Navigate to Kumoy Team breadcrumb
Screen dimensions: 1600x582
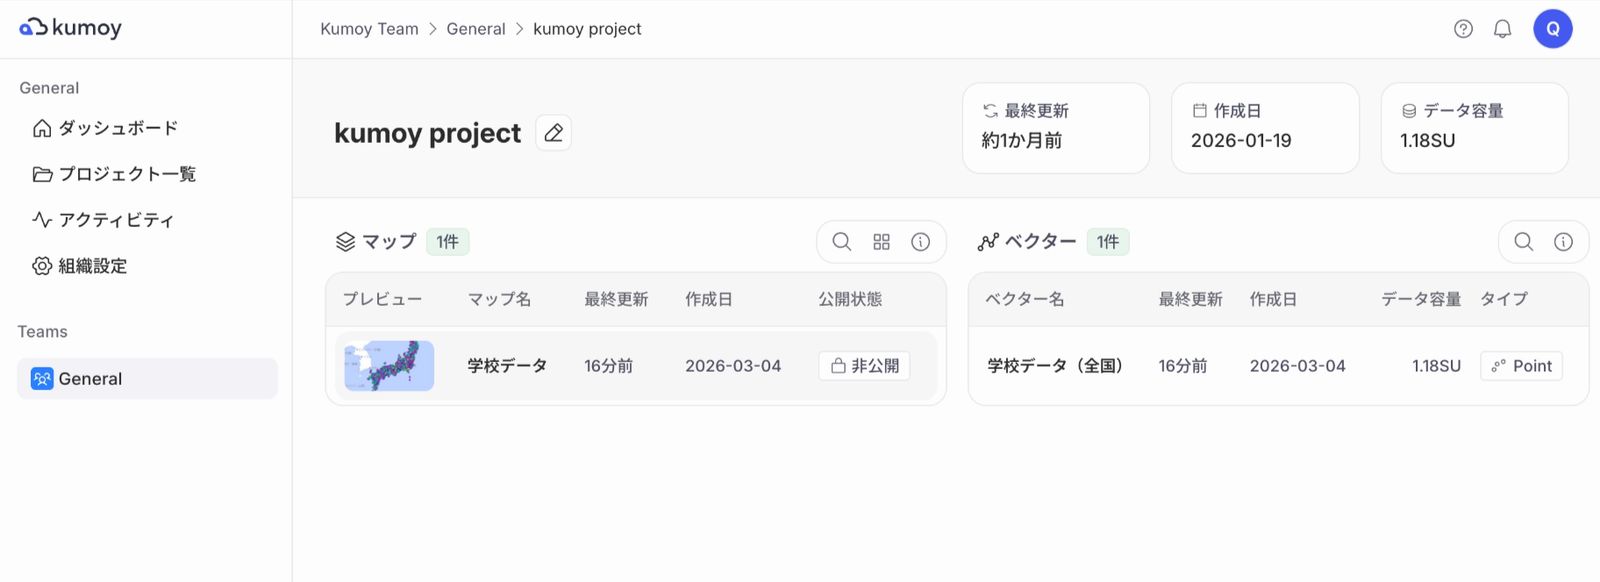[369, 29]
